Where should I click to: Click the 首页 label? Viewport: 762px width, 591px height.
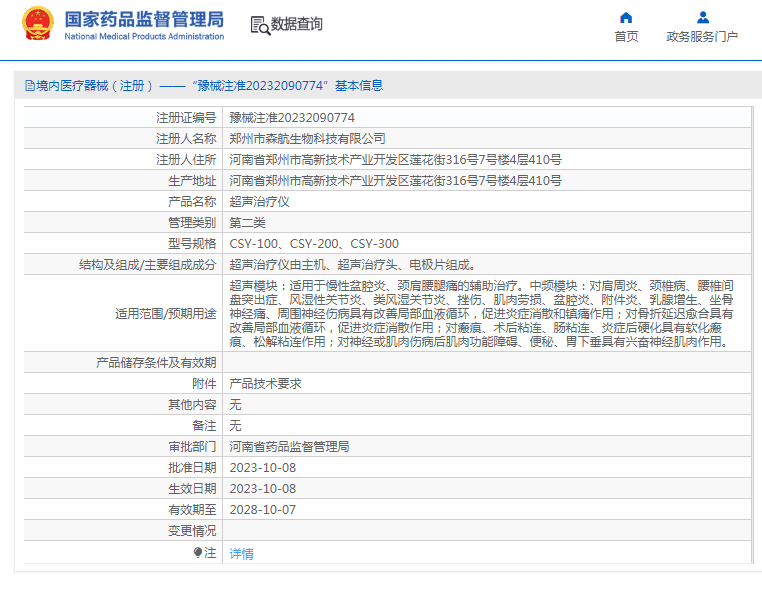click(626, 36)
